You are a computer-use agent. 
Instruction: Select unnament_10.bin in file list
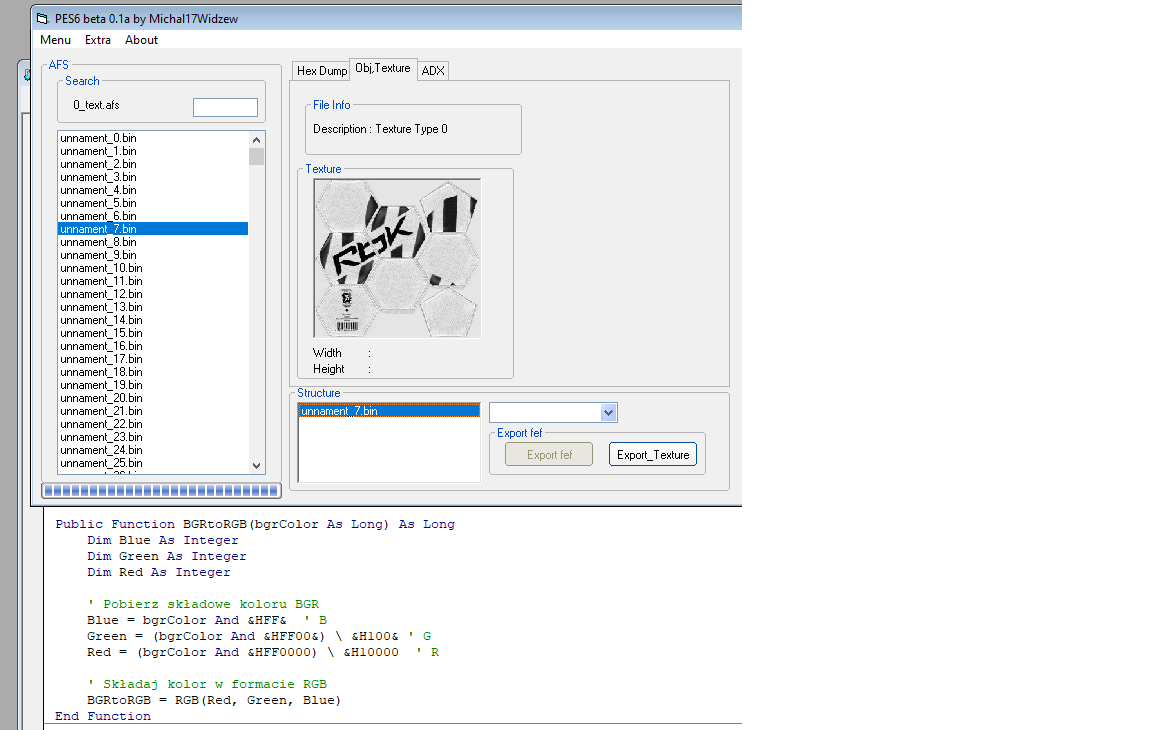click(x=153, y=268)
